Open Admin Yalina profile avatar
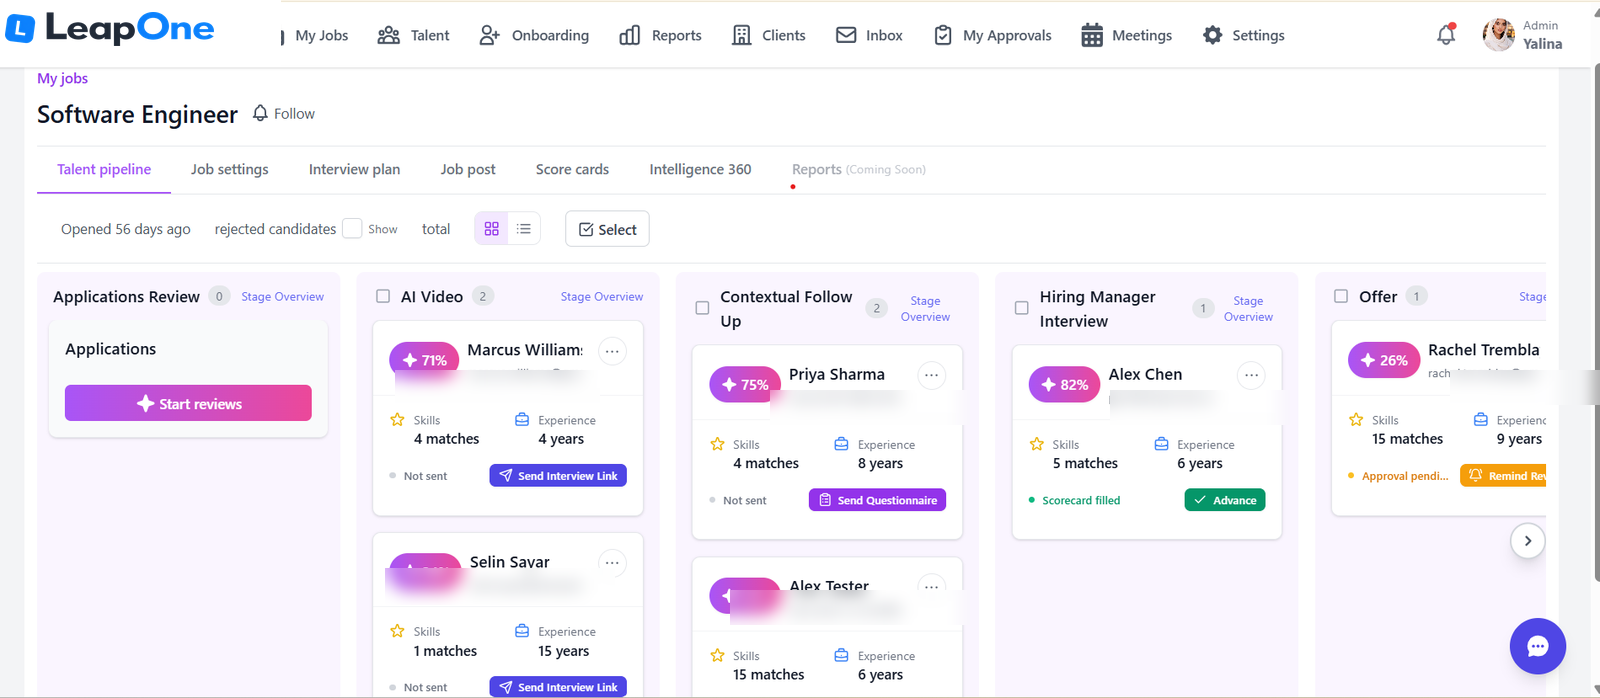 [1498, 35]
